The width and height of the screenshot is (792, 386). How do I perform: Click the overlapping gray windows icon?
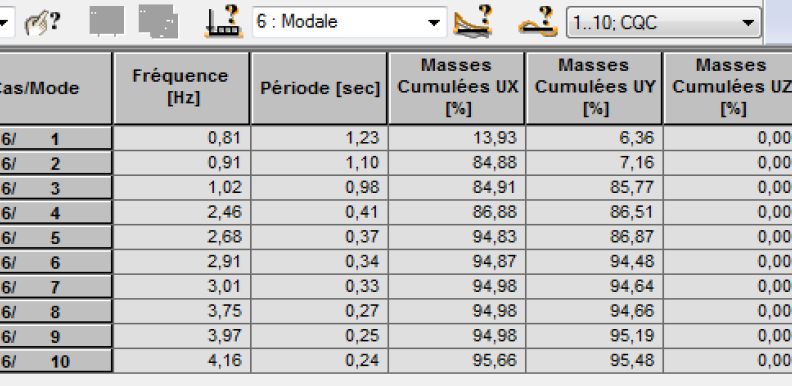[159, 22]
